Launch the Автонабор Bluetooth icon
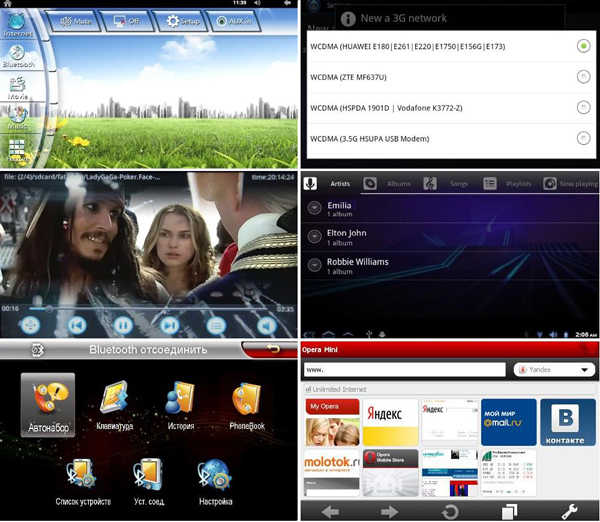600x522 pixels. [47, 403]
